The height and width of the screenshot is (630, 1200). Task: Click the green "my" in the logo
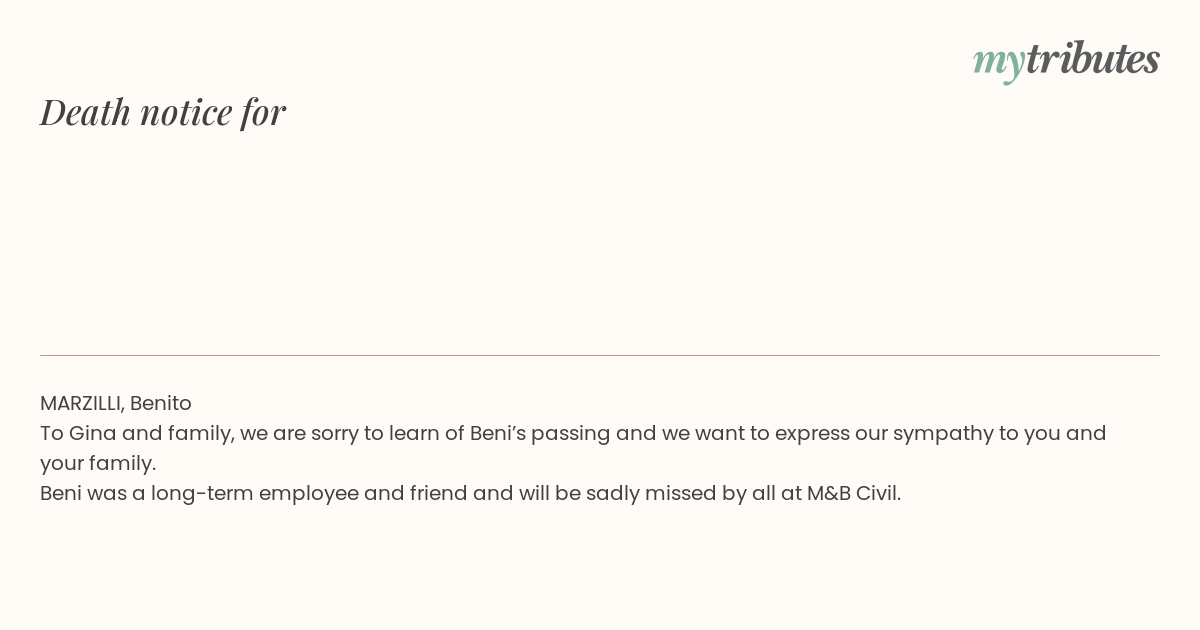[x=998, y=64]
